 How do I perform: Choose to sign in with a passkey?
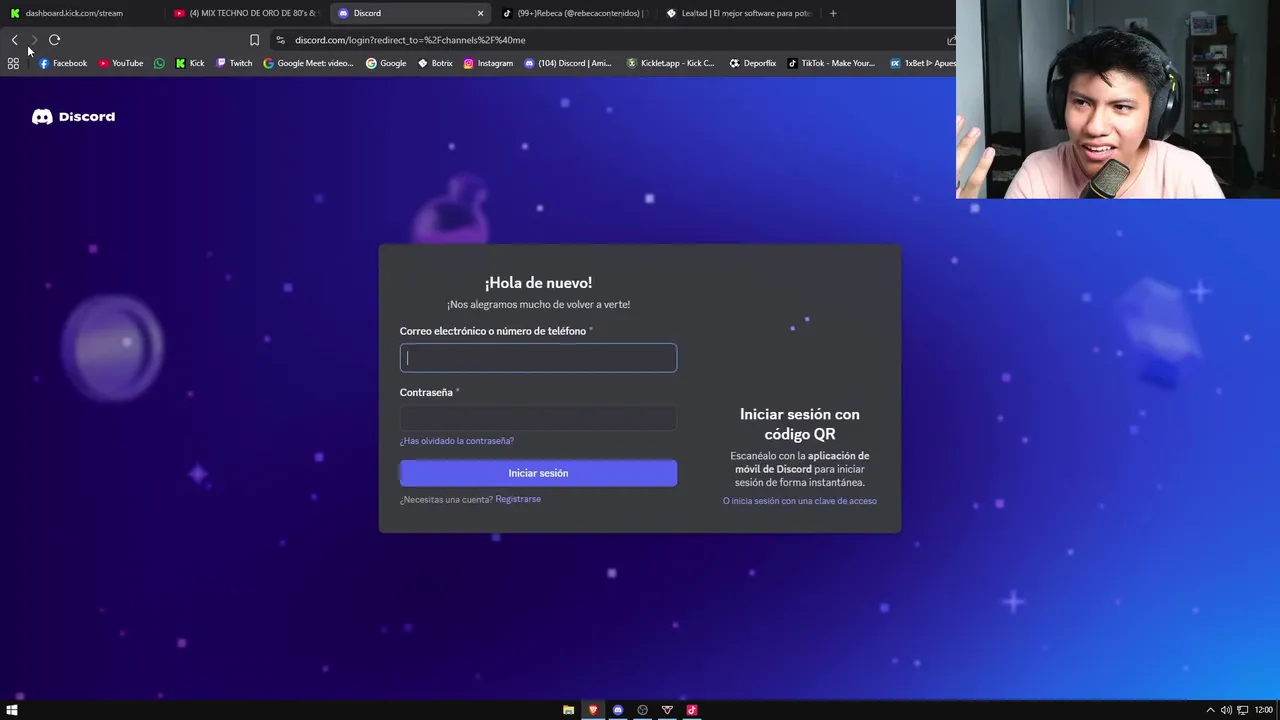tap(800, 501)
